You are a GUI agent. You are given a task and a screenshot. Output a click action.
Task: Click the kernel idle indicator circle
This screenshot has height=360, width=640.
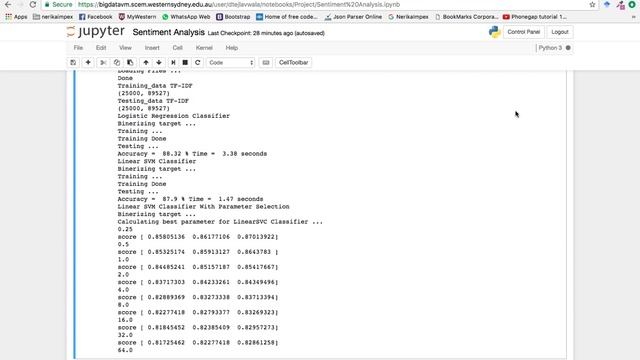pos(568,48)
